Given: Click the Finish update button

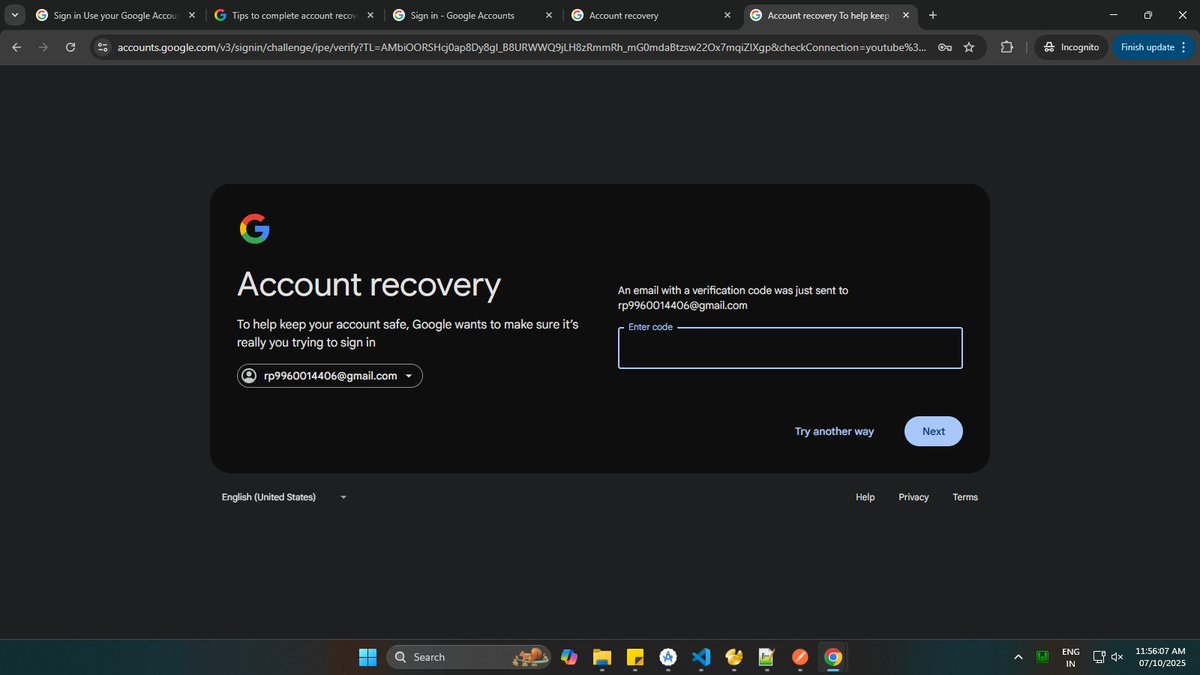Looking at the screenshot, I should (x=1147, y=47).
